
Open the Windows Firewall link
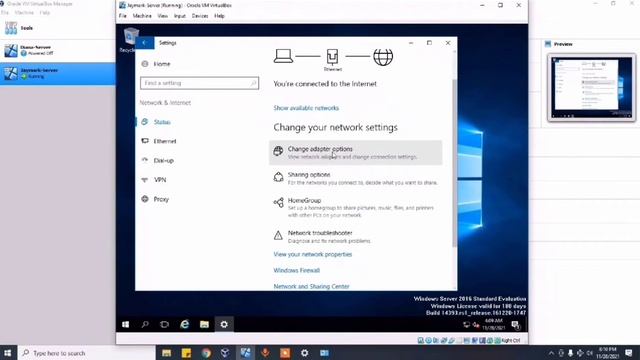tap(297, 271)
